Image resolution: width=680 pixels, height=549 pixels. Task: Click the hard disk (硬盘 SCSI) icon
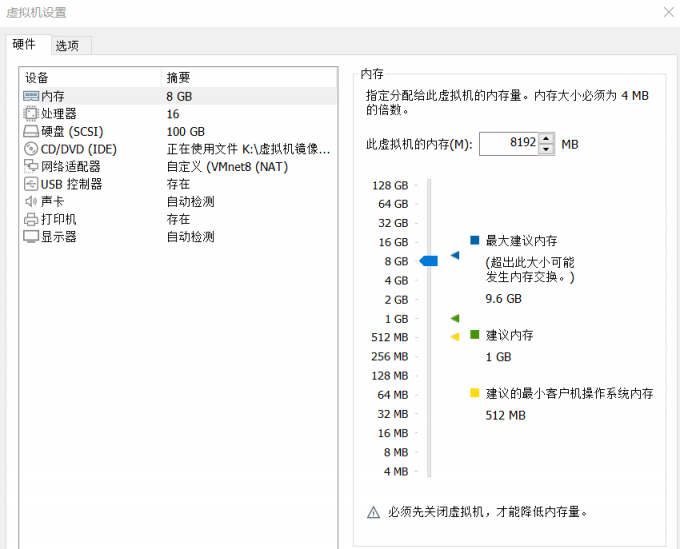(x=30, y=132)
